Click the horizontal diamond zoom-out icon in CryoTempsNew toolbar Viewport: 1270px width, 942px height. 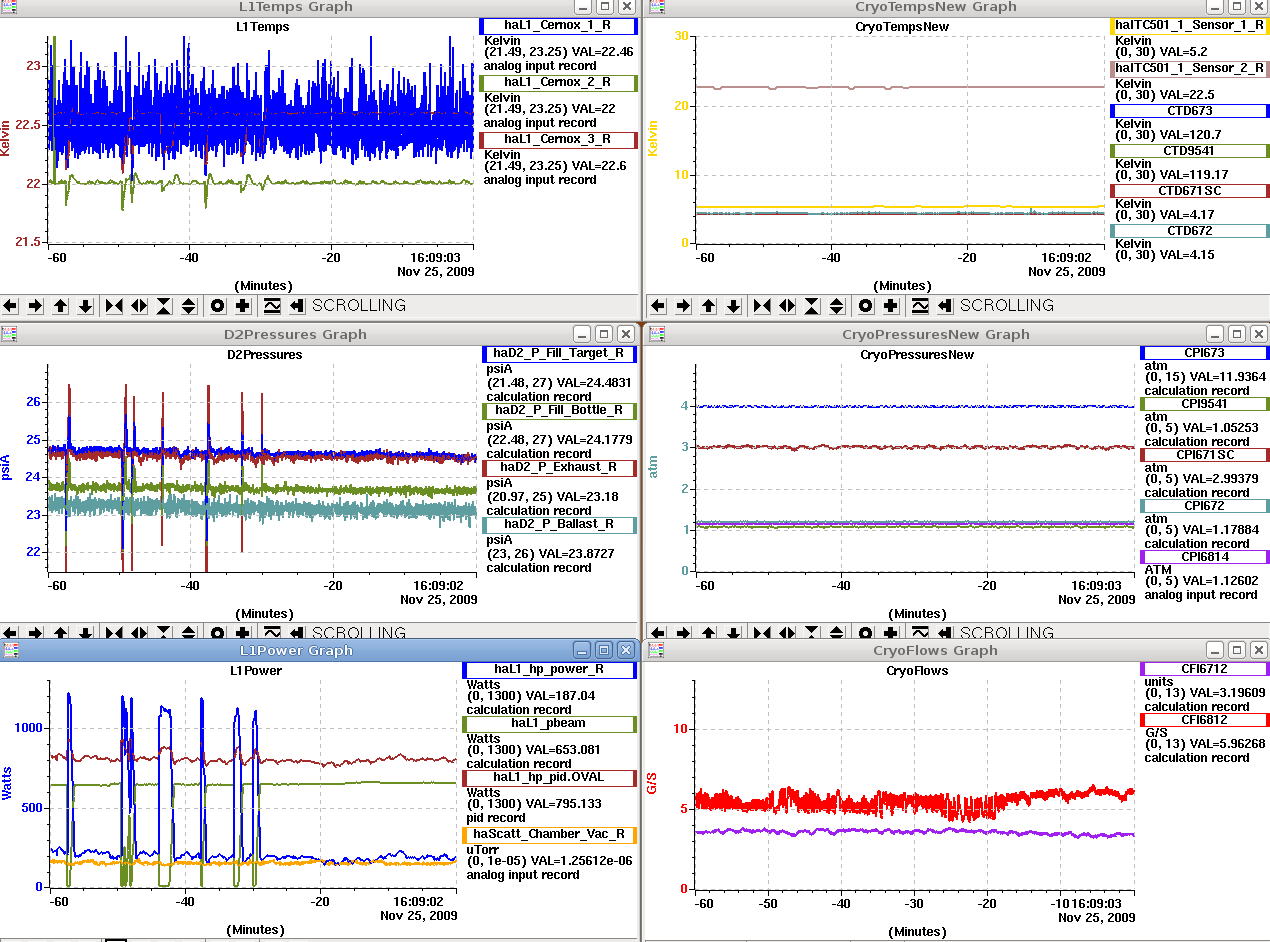(x=787, y=306)
